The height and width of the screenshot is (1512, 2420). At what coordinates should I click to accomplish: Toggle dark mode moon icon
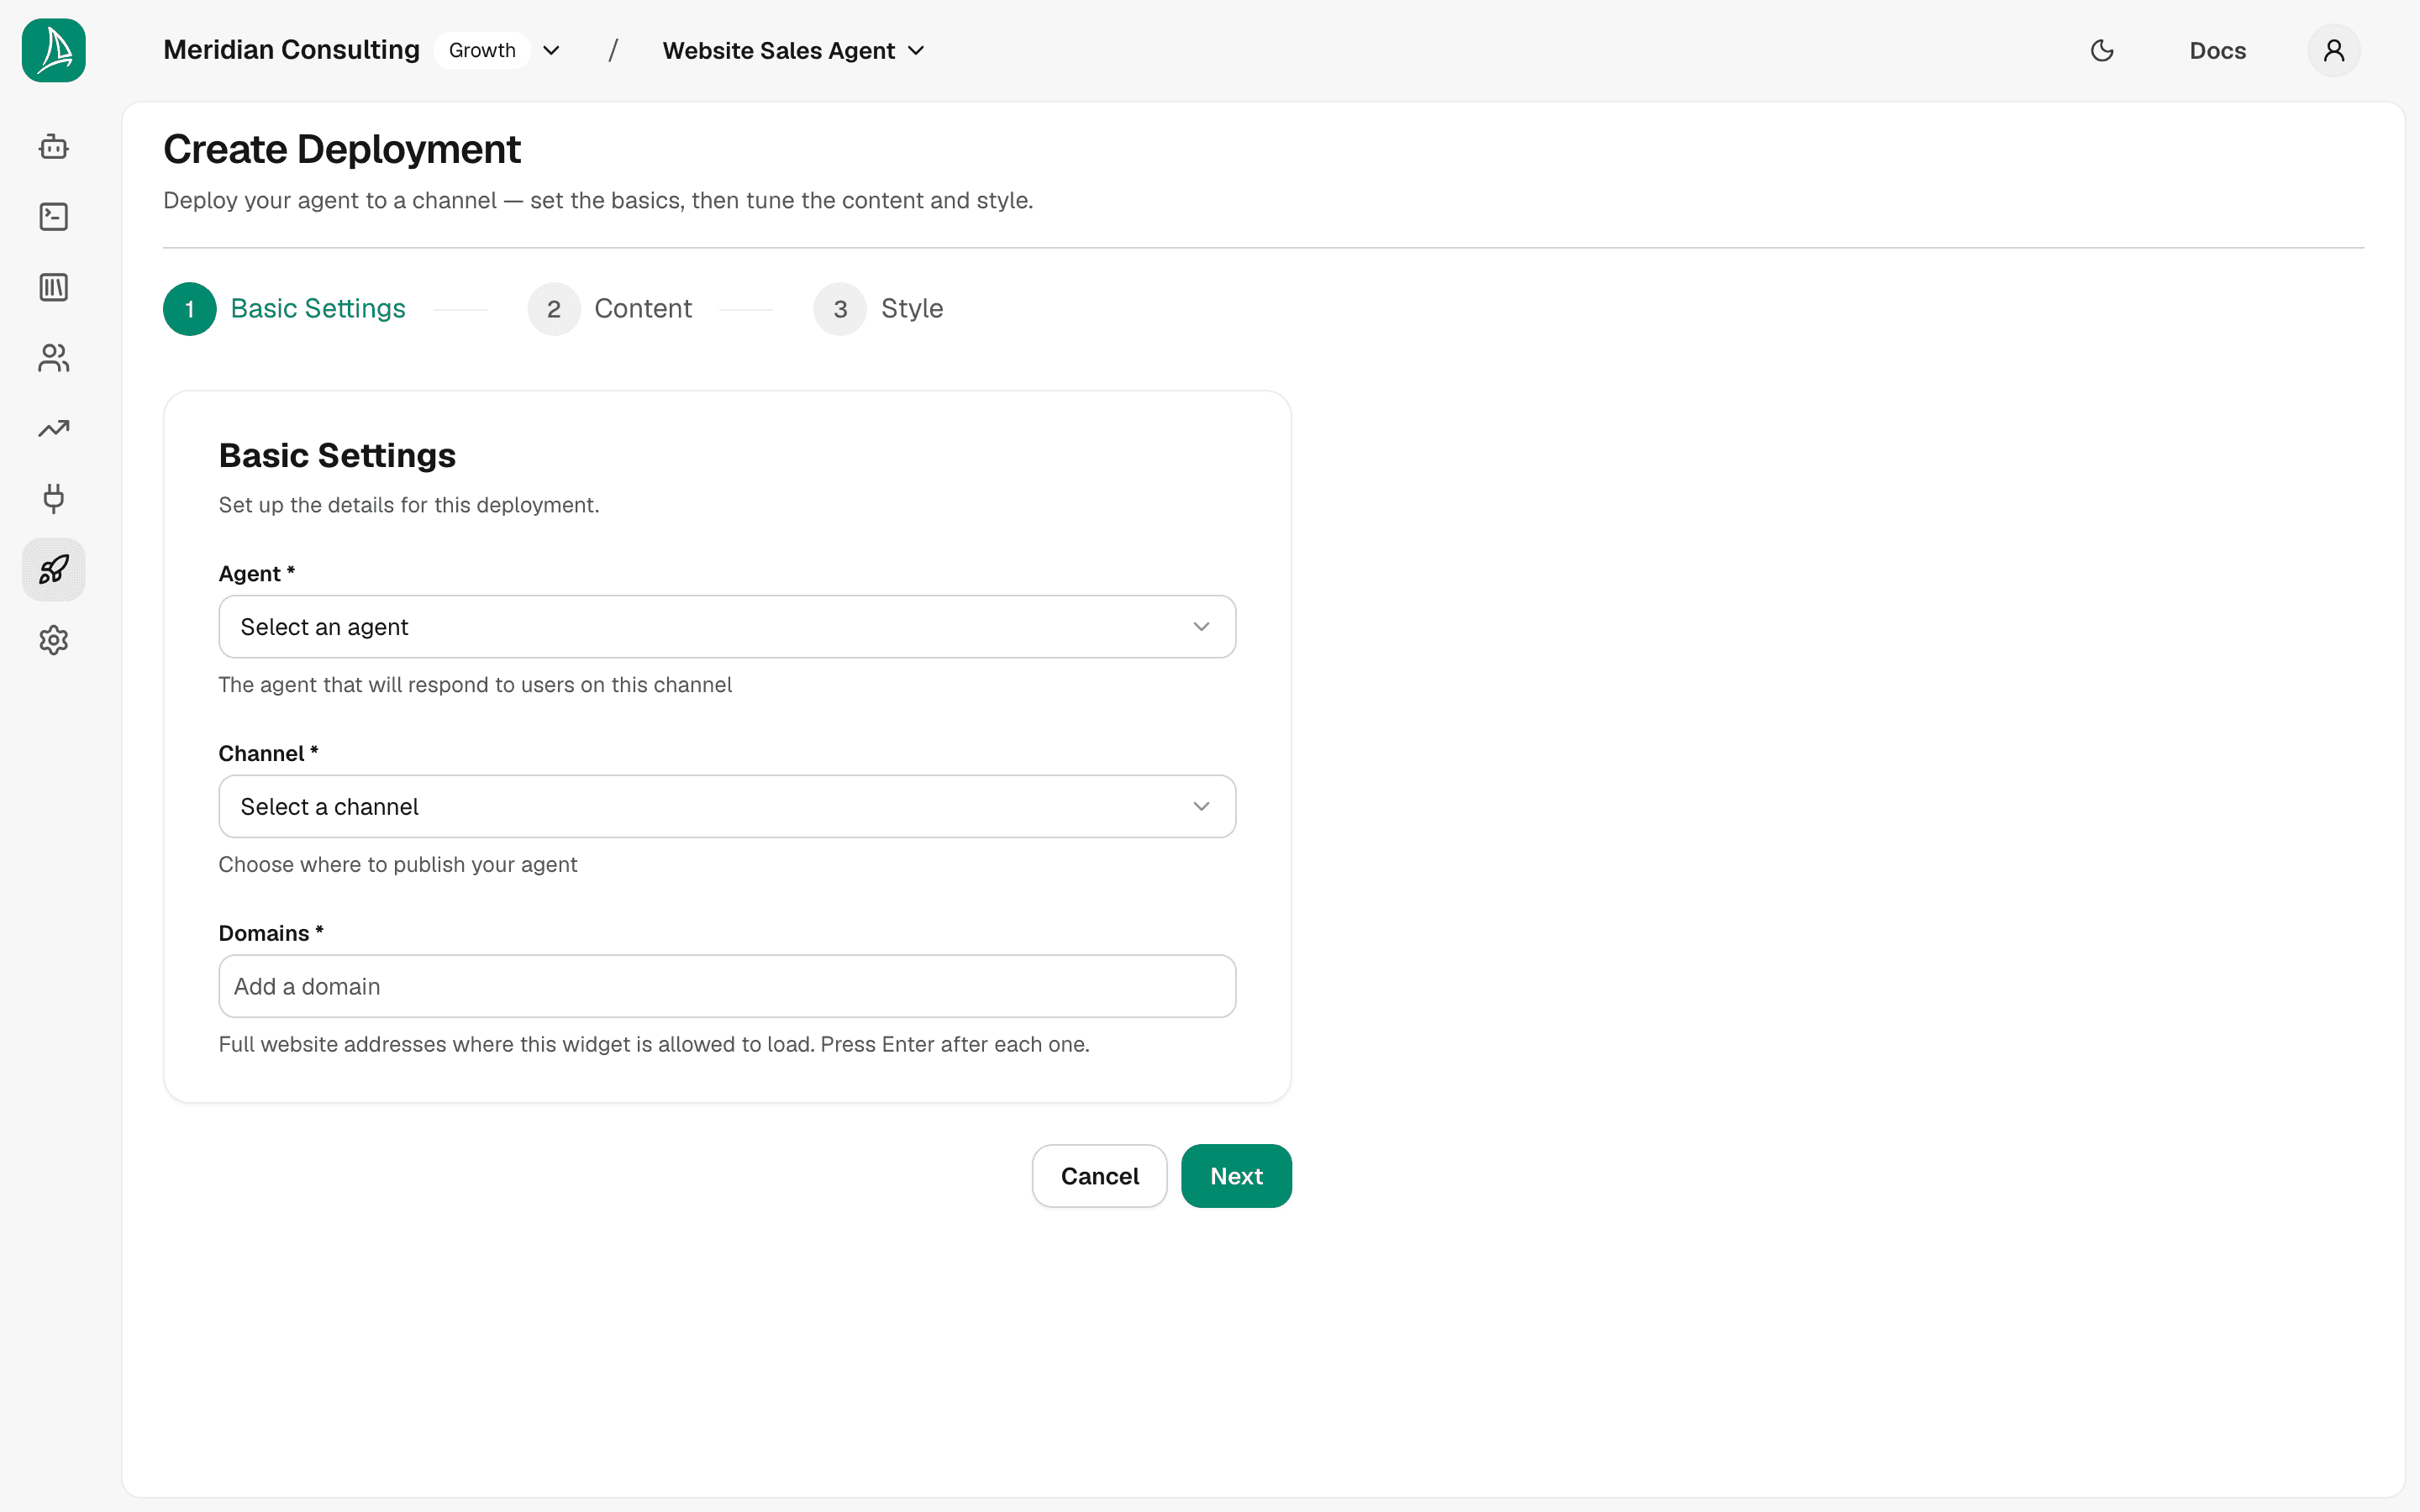click(x=2102, y=50)
